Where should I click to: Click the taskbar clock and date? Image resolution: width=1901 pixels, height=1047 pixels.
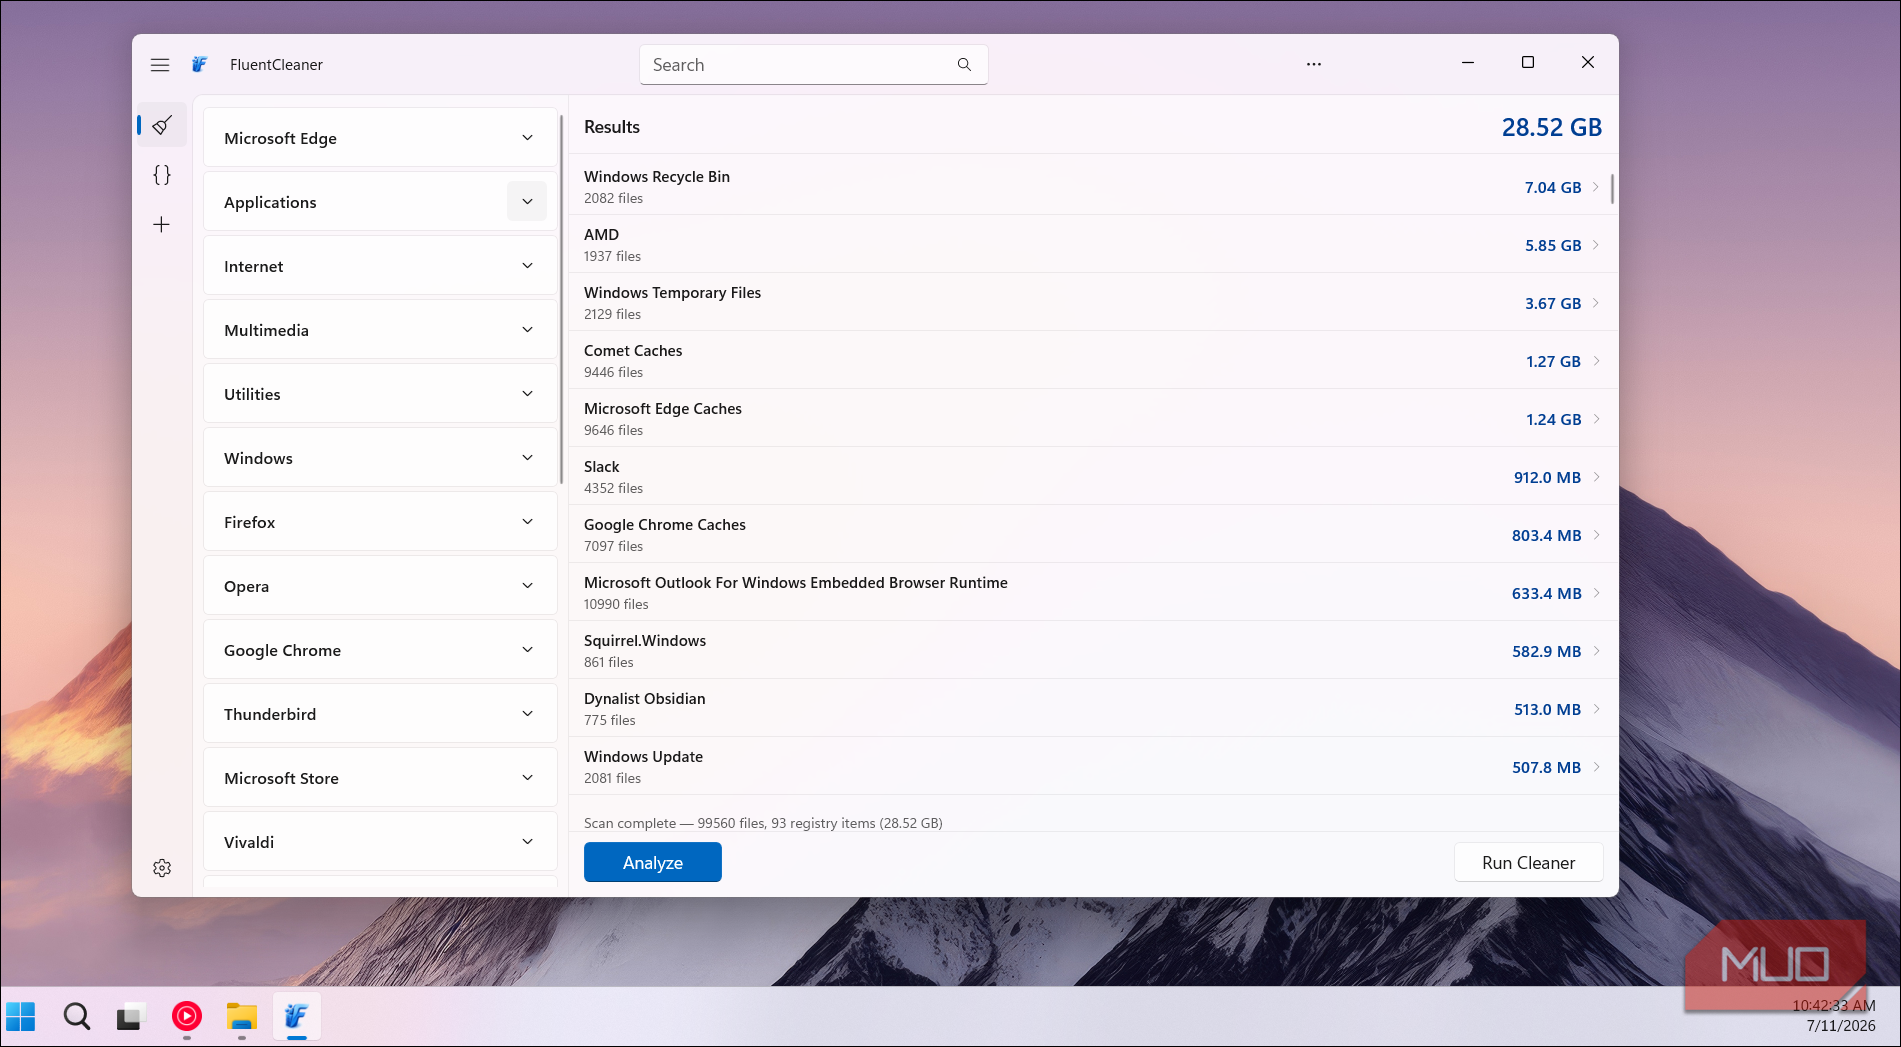[1835, 1016]
